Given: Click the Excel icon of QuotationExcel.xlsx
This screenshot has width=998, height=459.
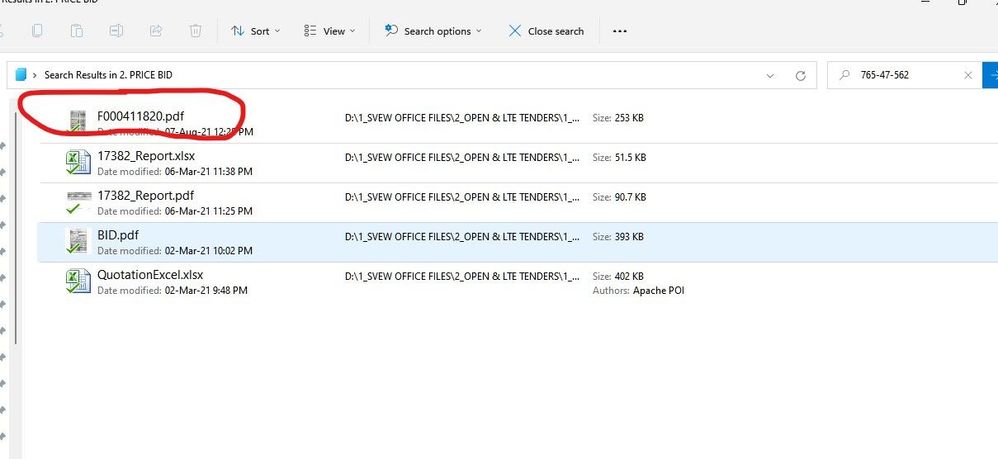Looking at the screenshot, I should (x=78, y=281).
